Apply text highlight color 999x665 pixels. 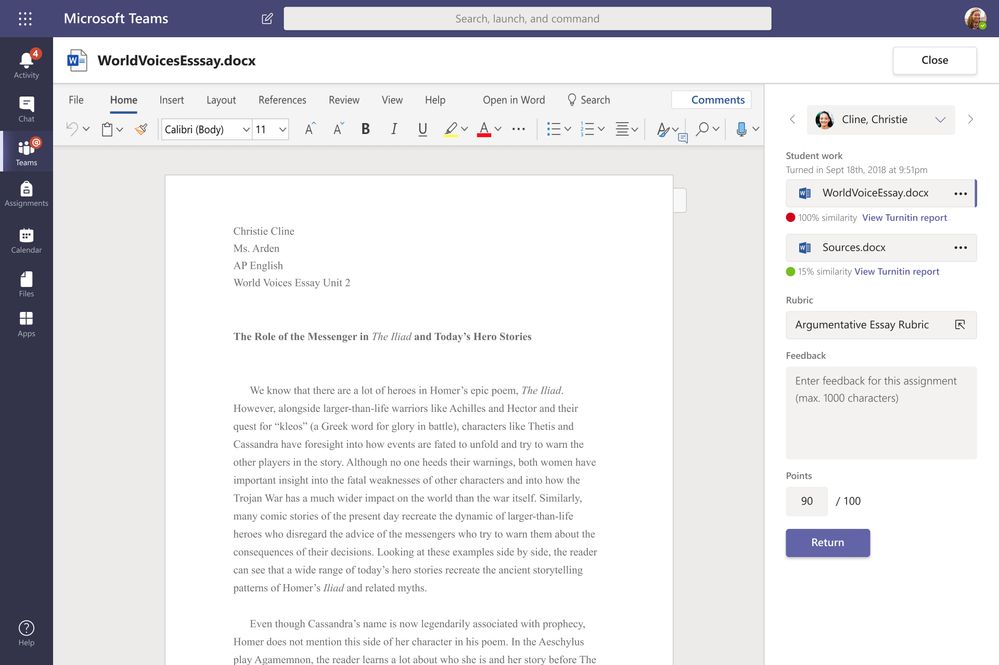point(450,129)
